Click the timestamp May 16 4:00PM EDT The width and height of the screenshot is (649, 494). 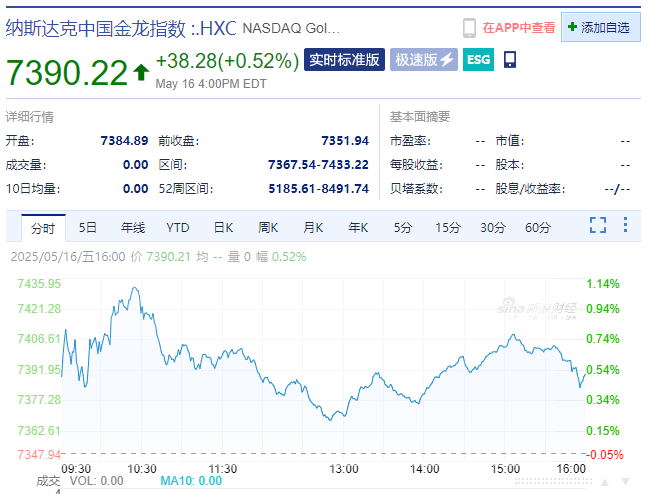click(211, 84)
